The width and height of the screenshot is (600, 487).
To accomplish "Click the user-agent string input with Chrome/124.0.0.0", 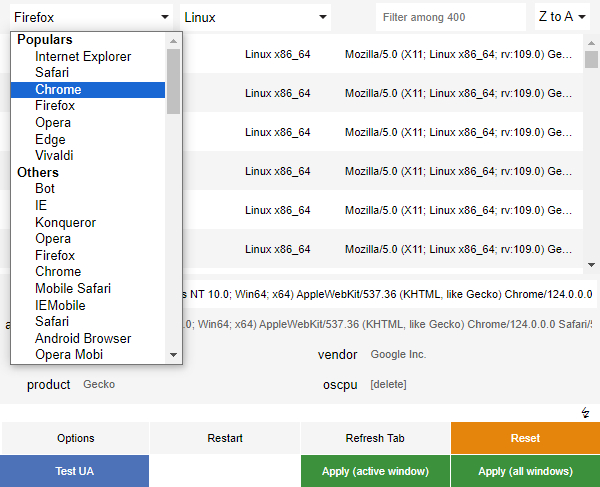I will 390,294.
